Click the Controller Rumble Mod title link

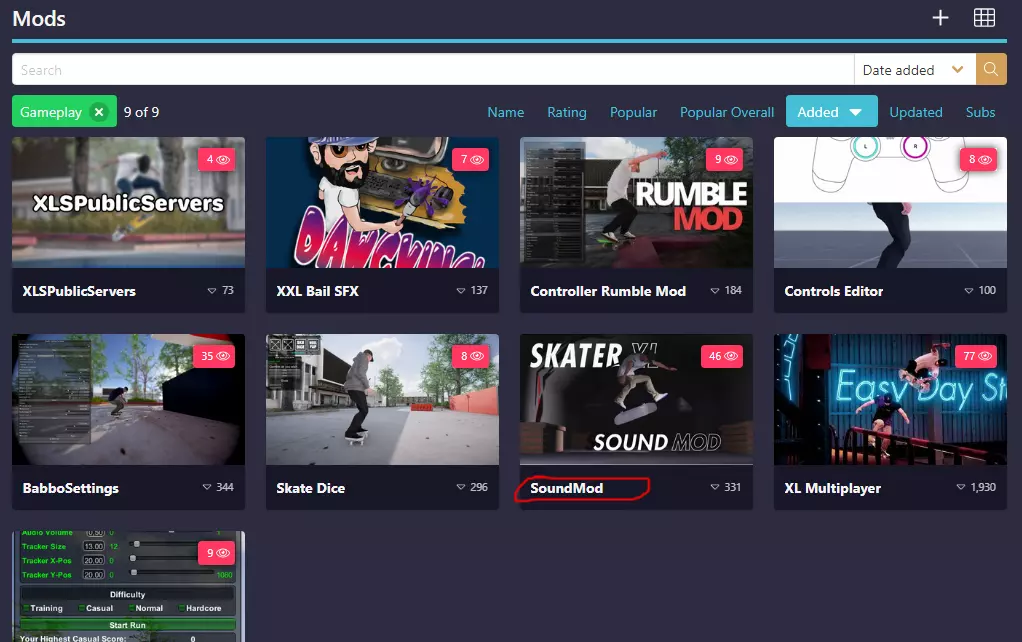[x=608, y=291]
